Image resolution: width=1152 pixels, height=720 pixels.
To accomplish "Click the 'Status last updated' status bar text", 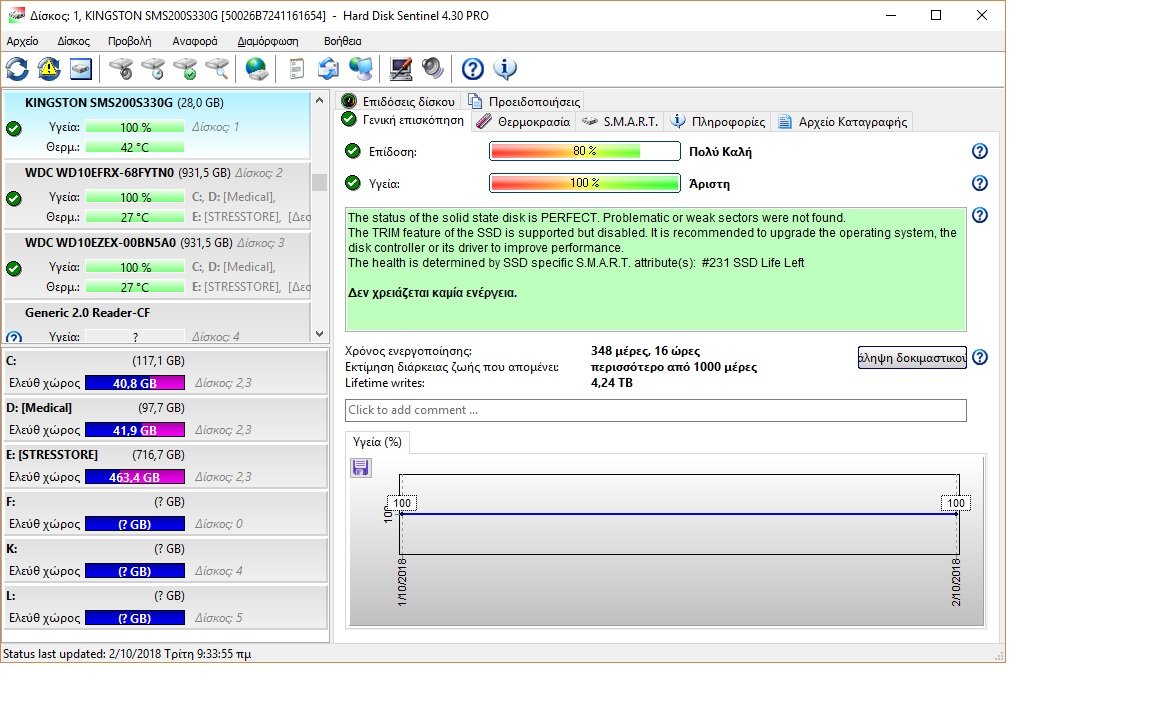I will pyautogui.click(x=127, y=654).
